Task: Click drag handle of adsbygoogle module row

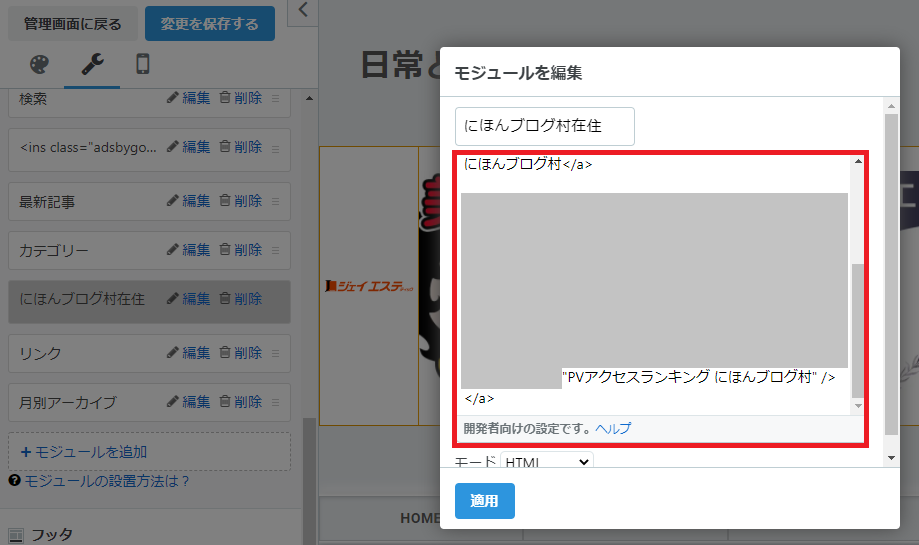Action: (275, 149)
